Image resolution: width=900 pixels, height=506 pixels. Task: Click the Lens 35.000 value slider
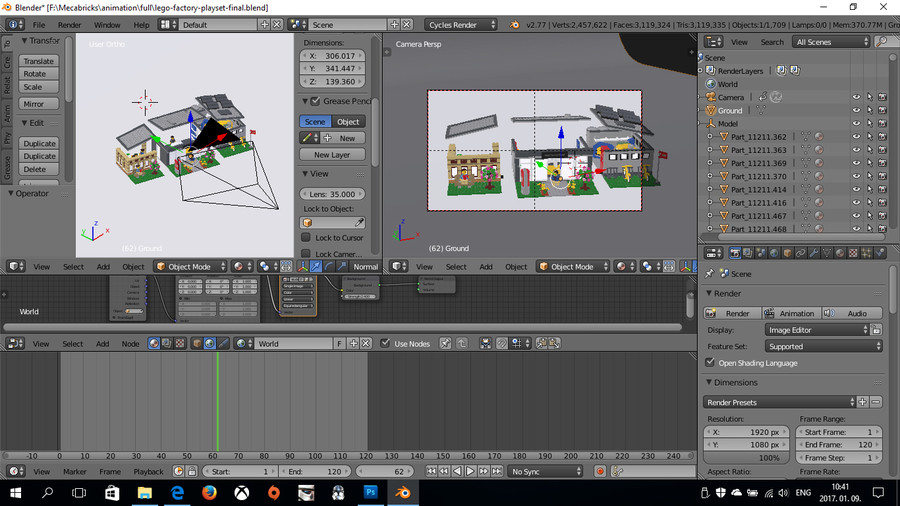coord(332,194)
